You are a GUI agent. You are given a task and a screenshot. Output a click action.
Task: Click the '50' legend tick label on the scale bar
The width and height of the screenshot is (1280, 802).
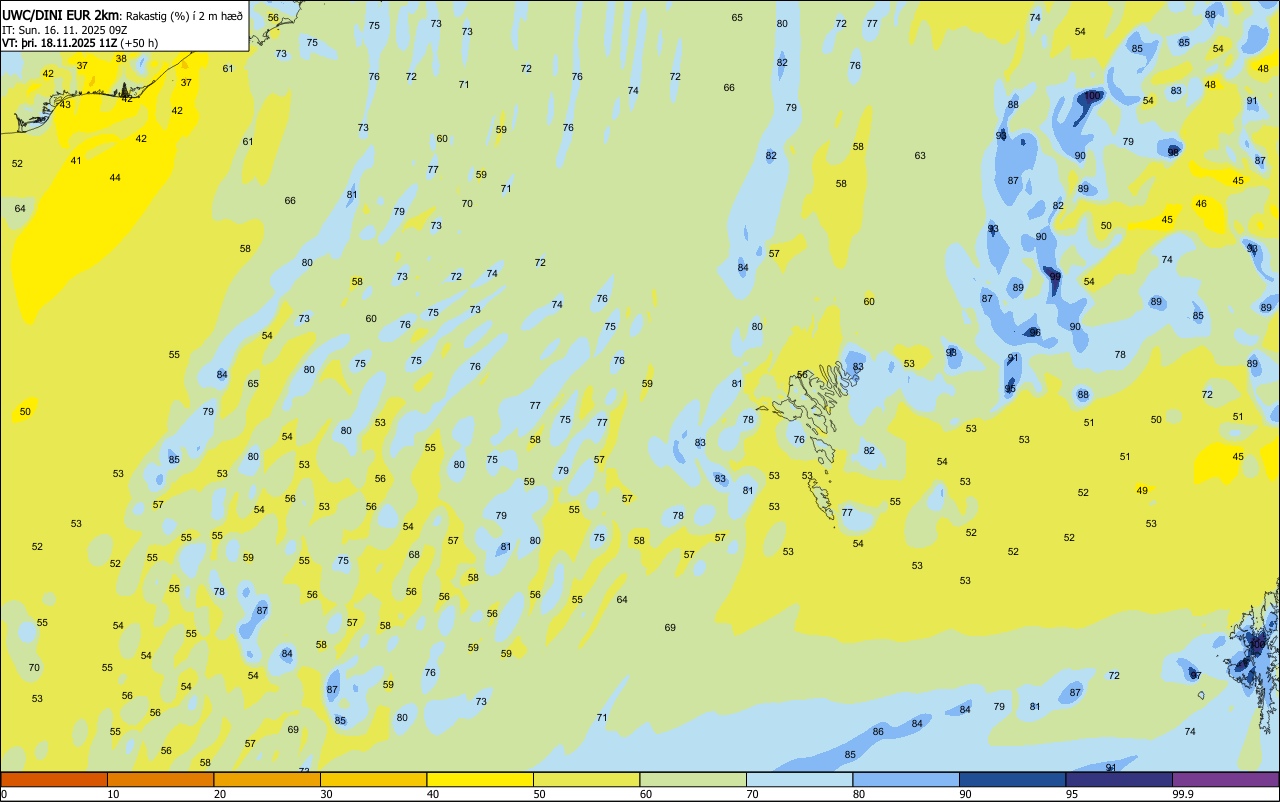coord(539,794)
